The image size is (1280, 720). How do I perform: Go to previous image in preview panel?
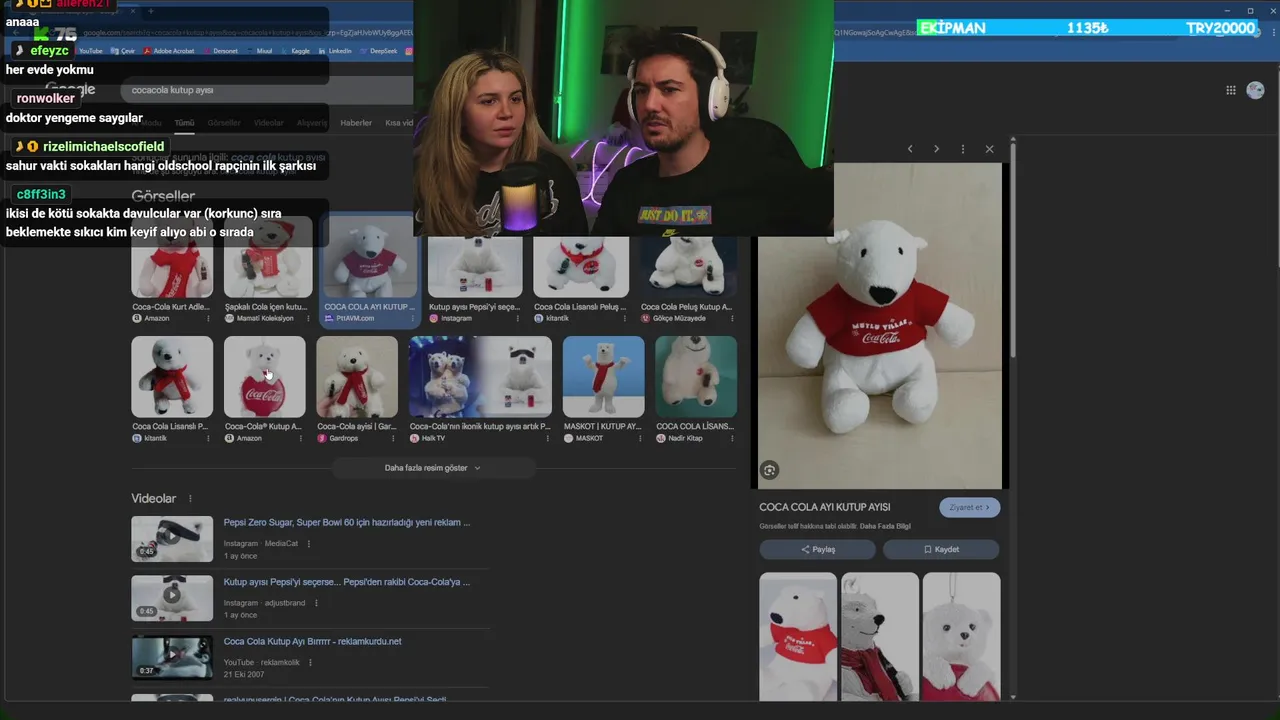pos(910,149)
